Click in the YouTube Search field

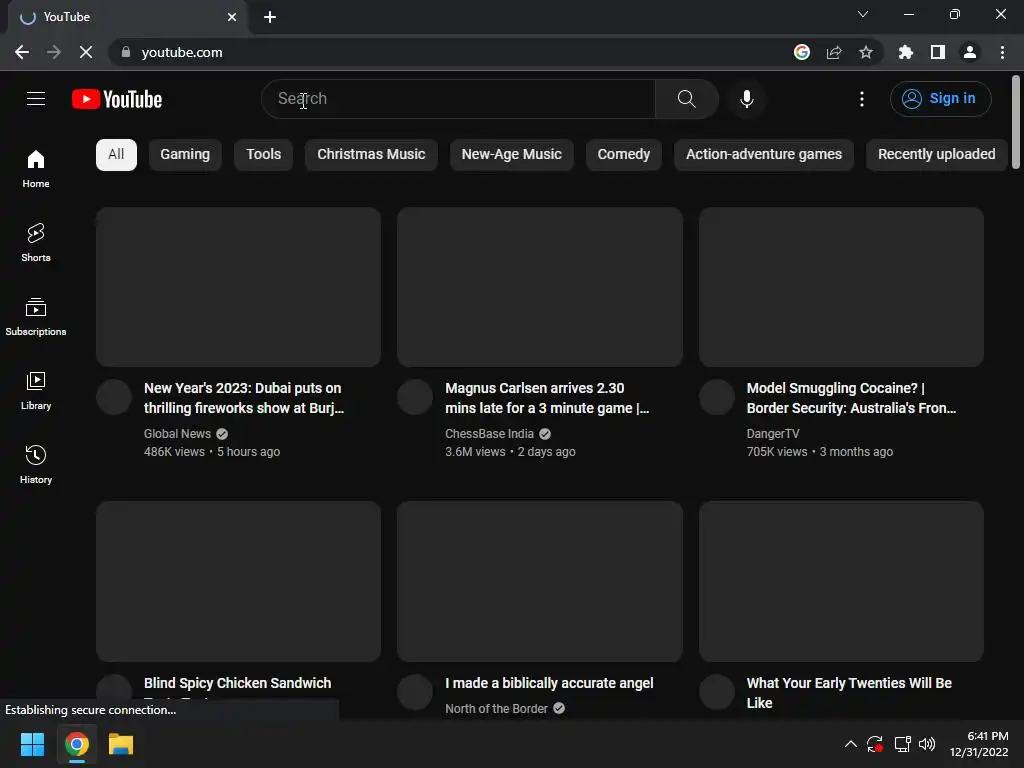point(458,99)
